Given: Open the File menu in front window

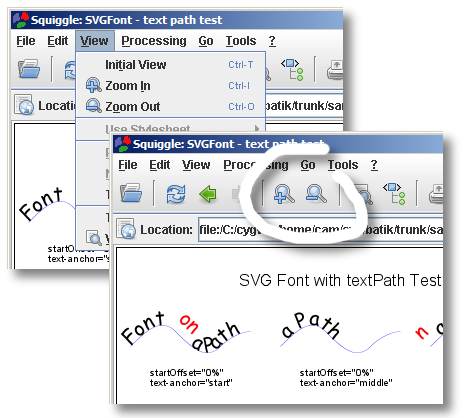Looking at the screenshot, I should [128, 165].
